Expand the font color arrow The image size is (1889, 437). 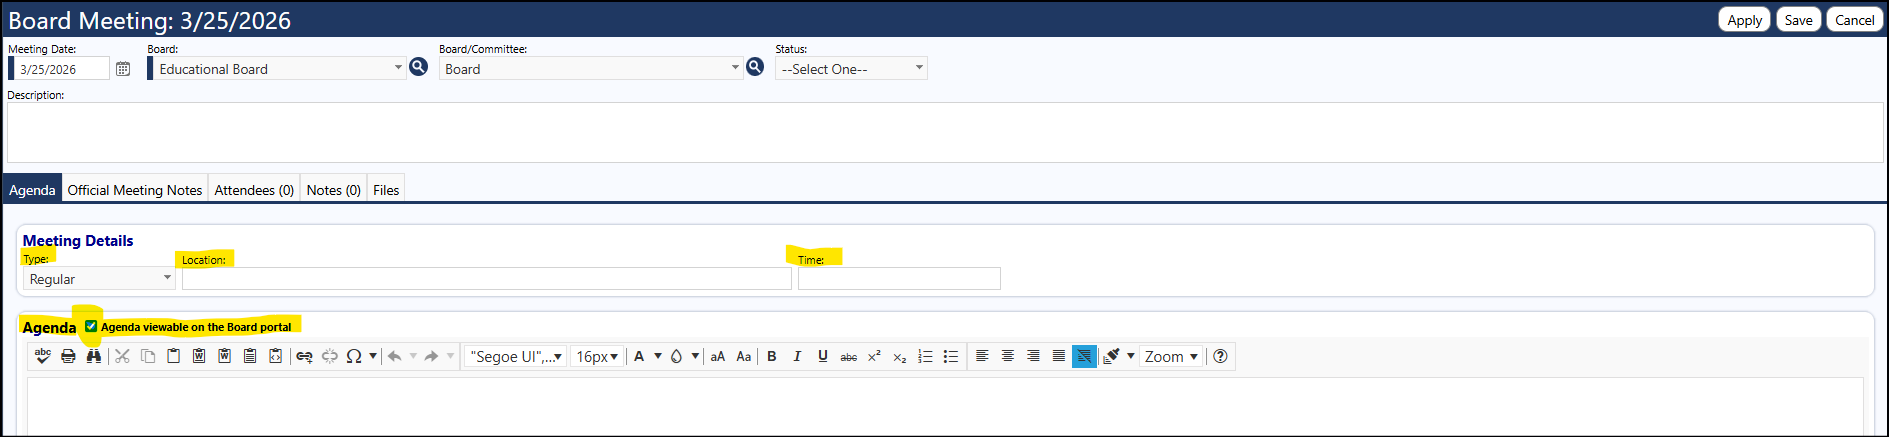(x=658, y=356)
